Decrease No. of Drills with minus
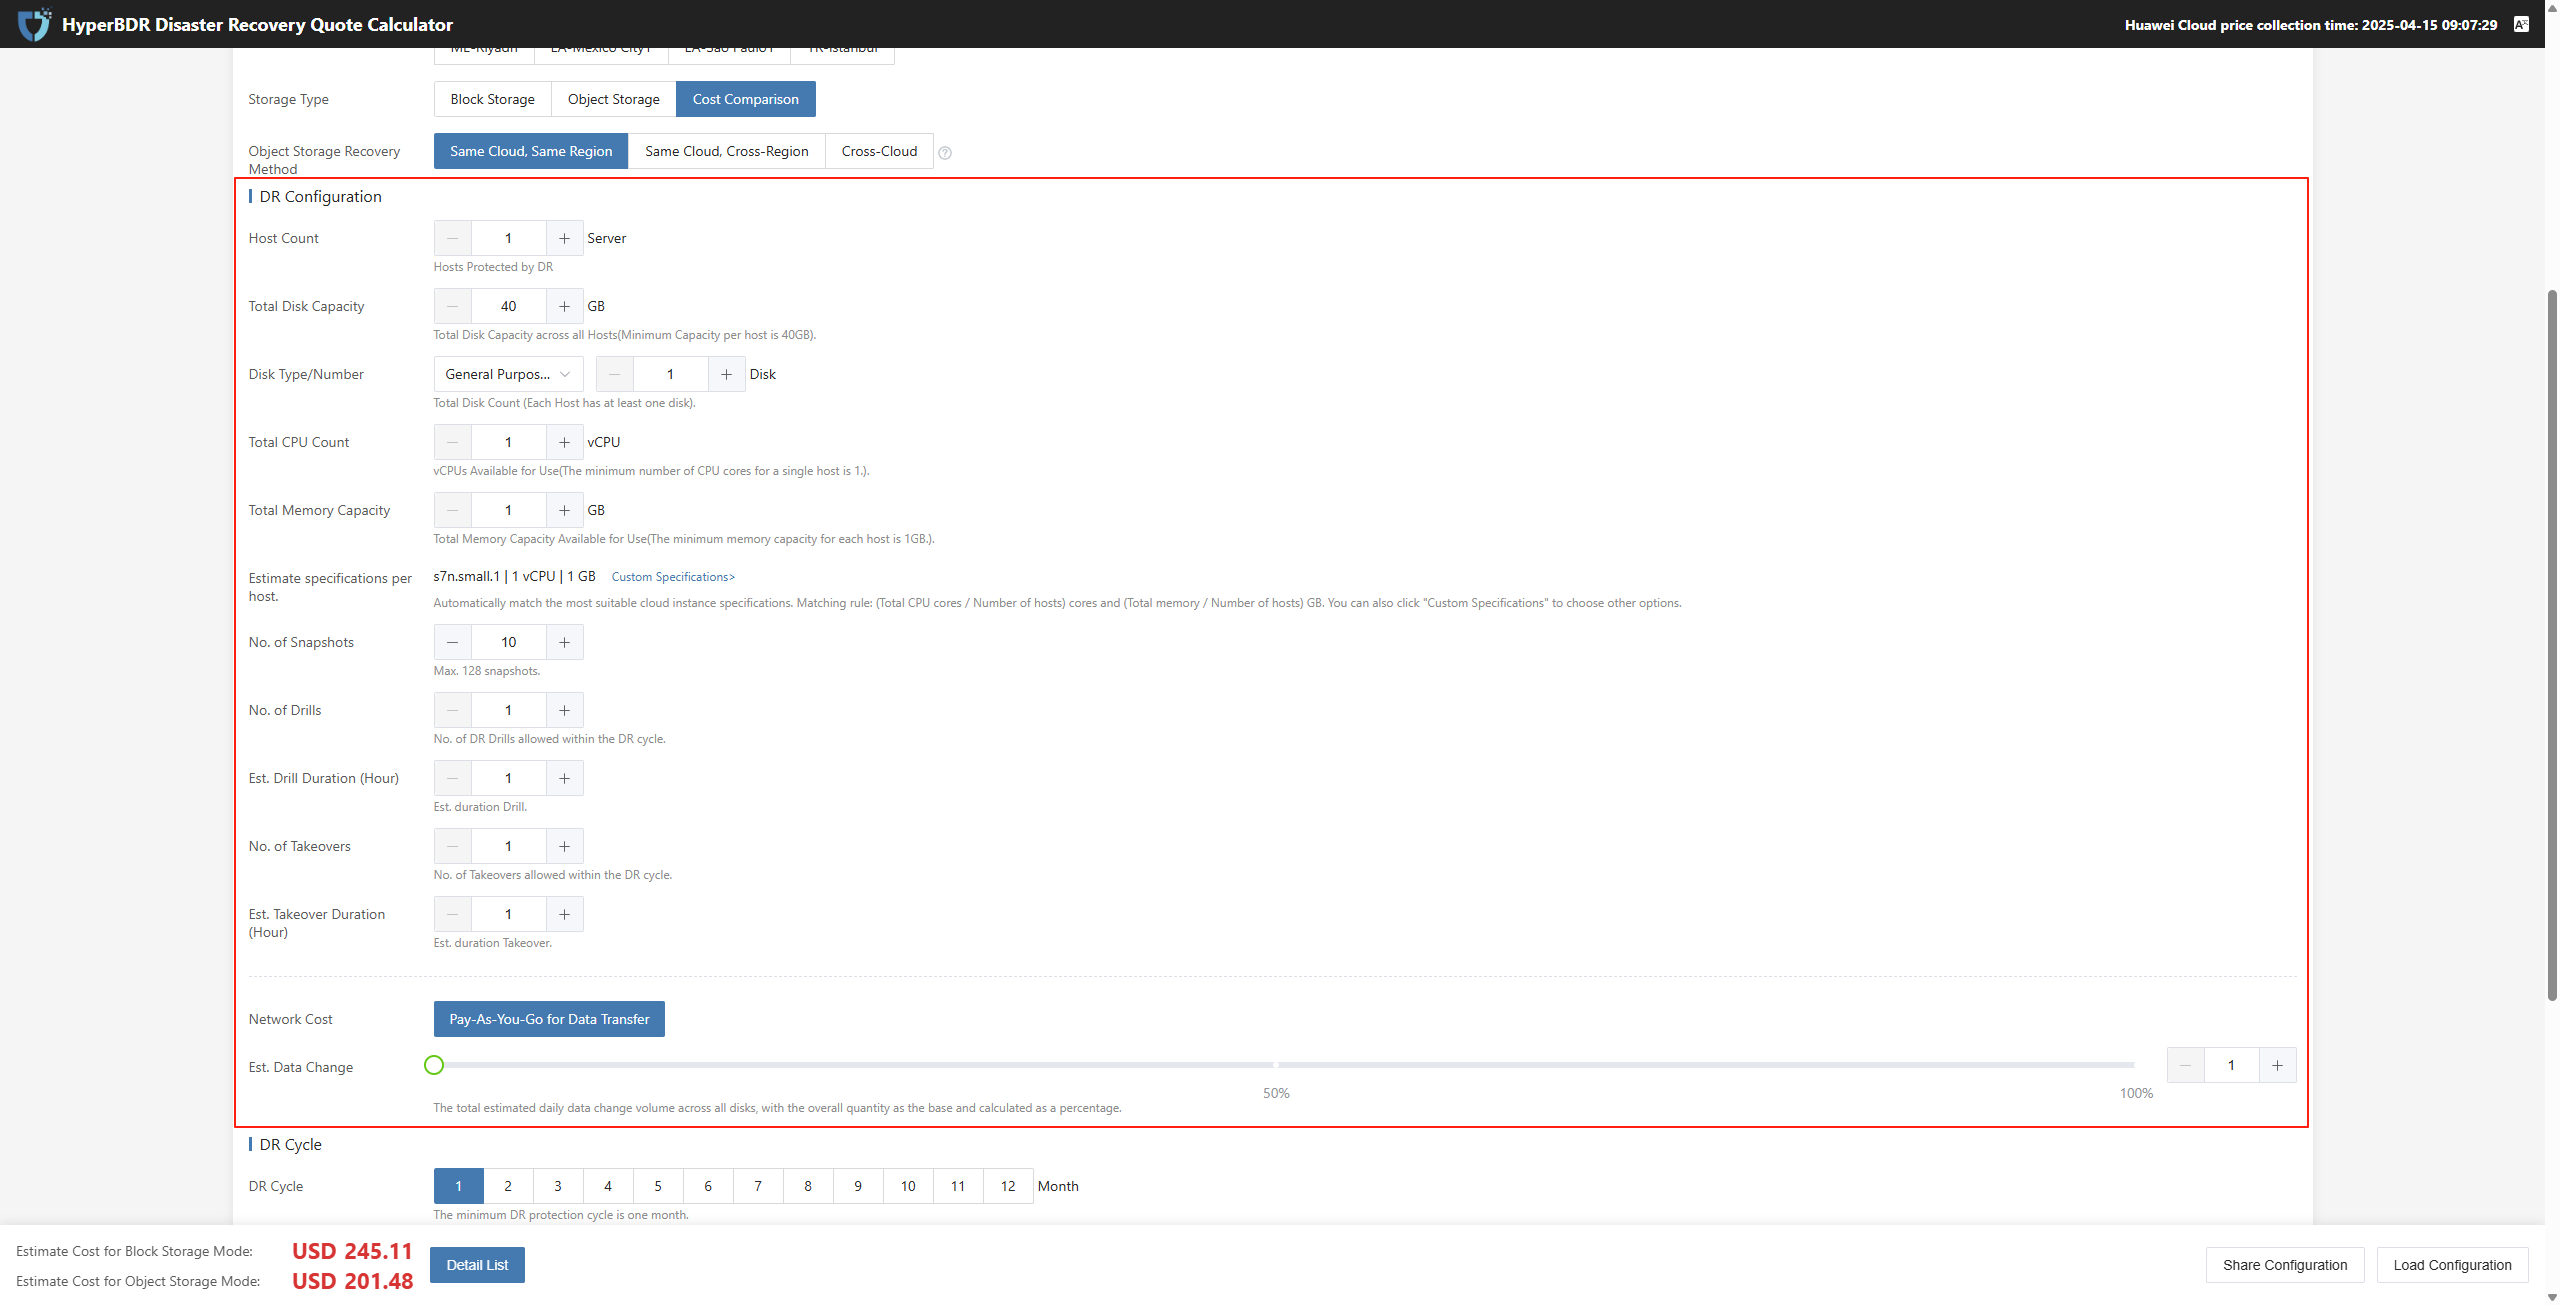This screenshot has width=2560, height=1305. pos(453,710)
